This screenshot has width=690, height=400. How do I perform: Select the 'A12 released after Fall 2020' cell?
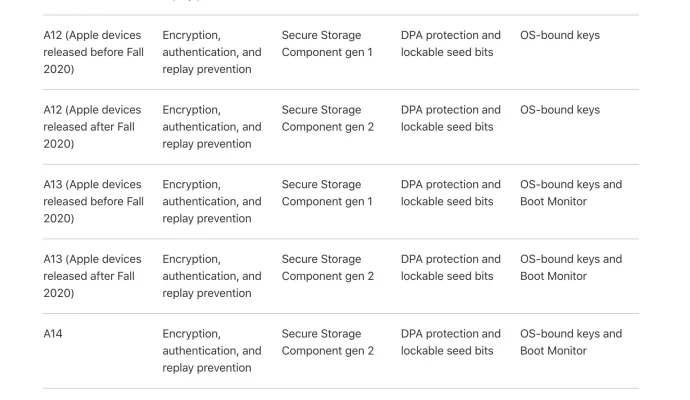coord(92,127)
